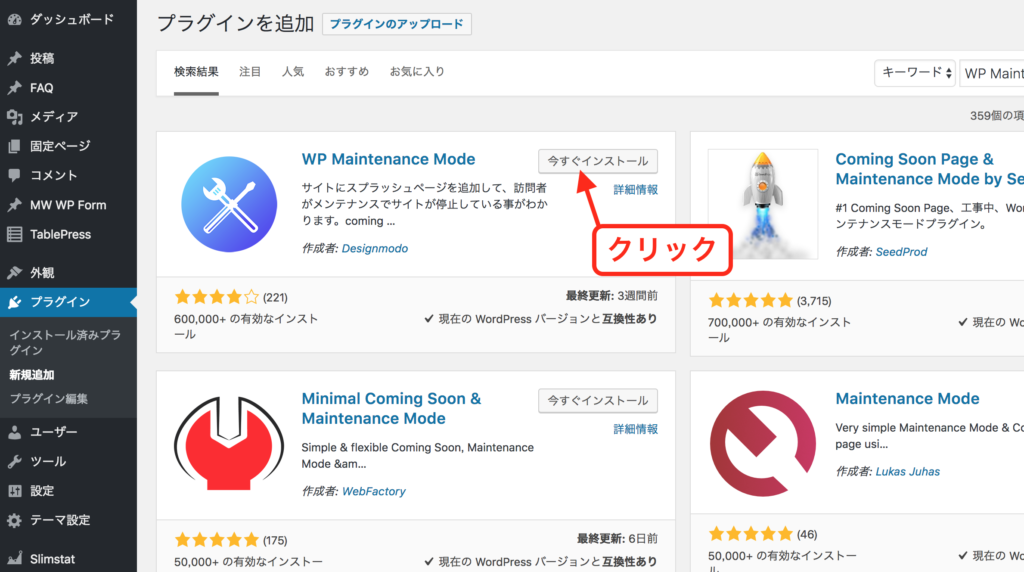The image size is (1024, 572).
Task: Click the 外観 paintbrush icon
Action: coord(14,272)
